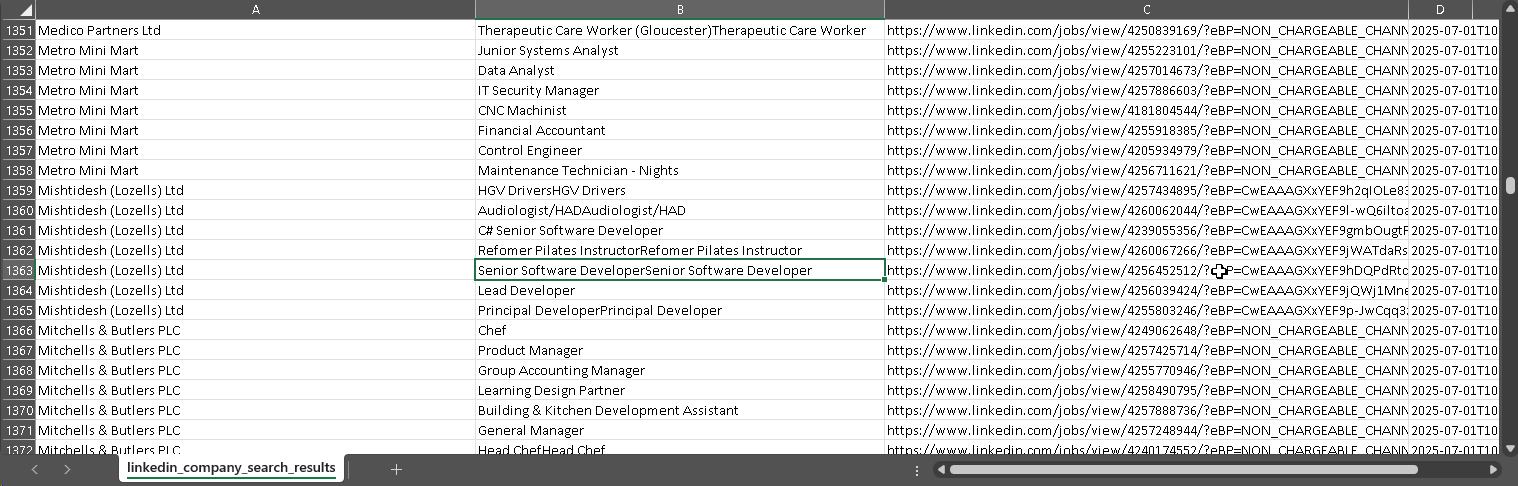
Task: Click horizontal scrollbar right arrow
Action: click(x=1493, y=469)
